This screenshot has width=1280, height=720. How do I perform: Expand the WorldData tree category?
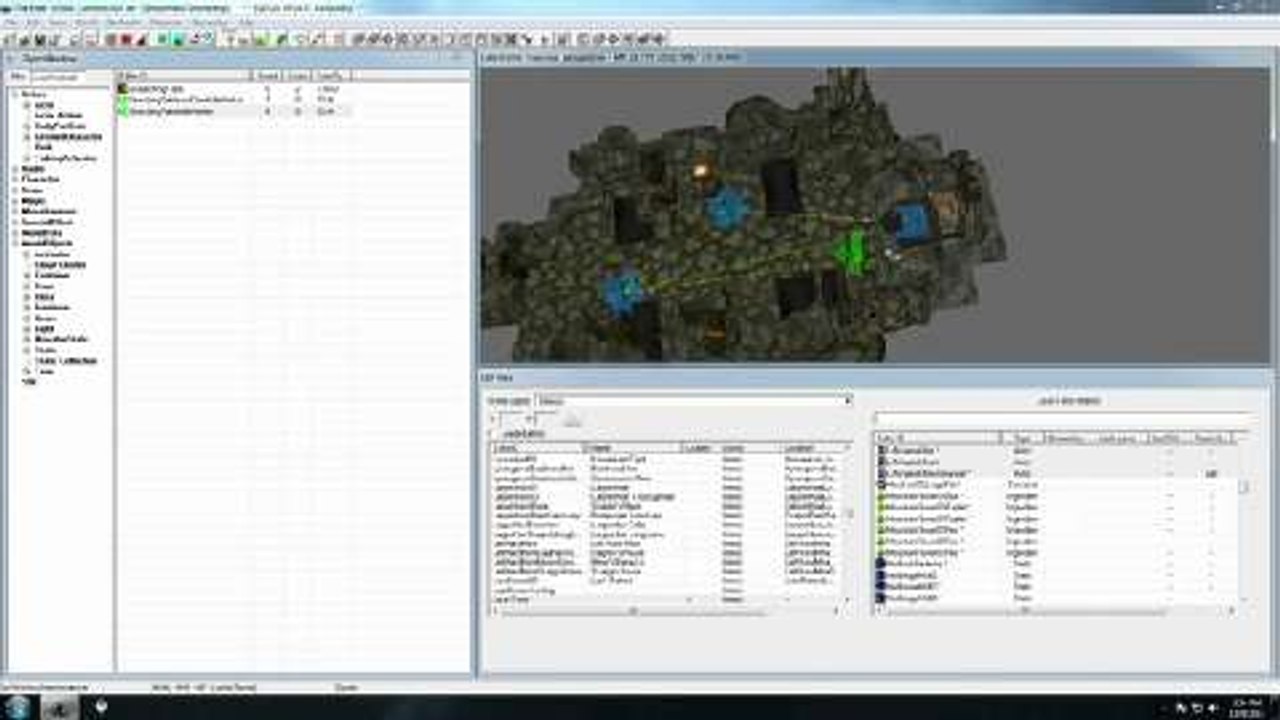[x=17, y=232]
